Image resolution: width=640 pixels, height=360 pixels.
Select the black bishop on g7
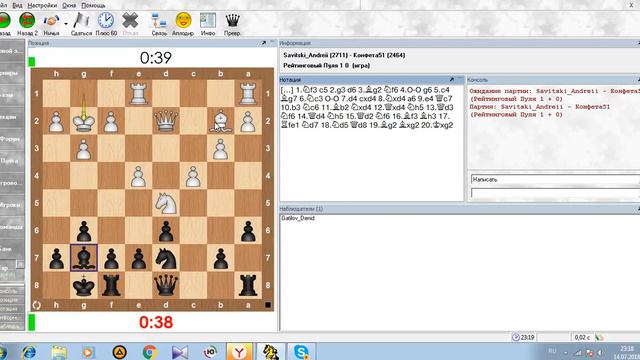(x=84, y=258)
